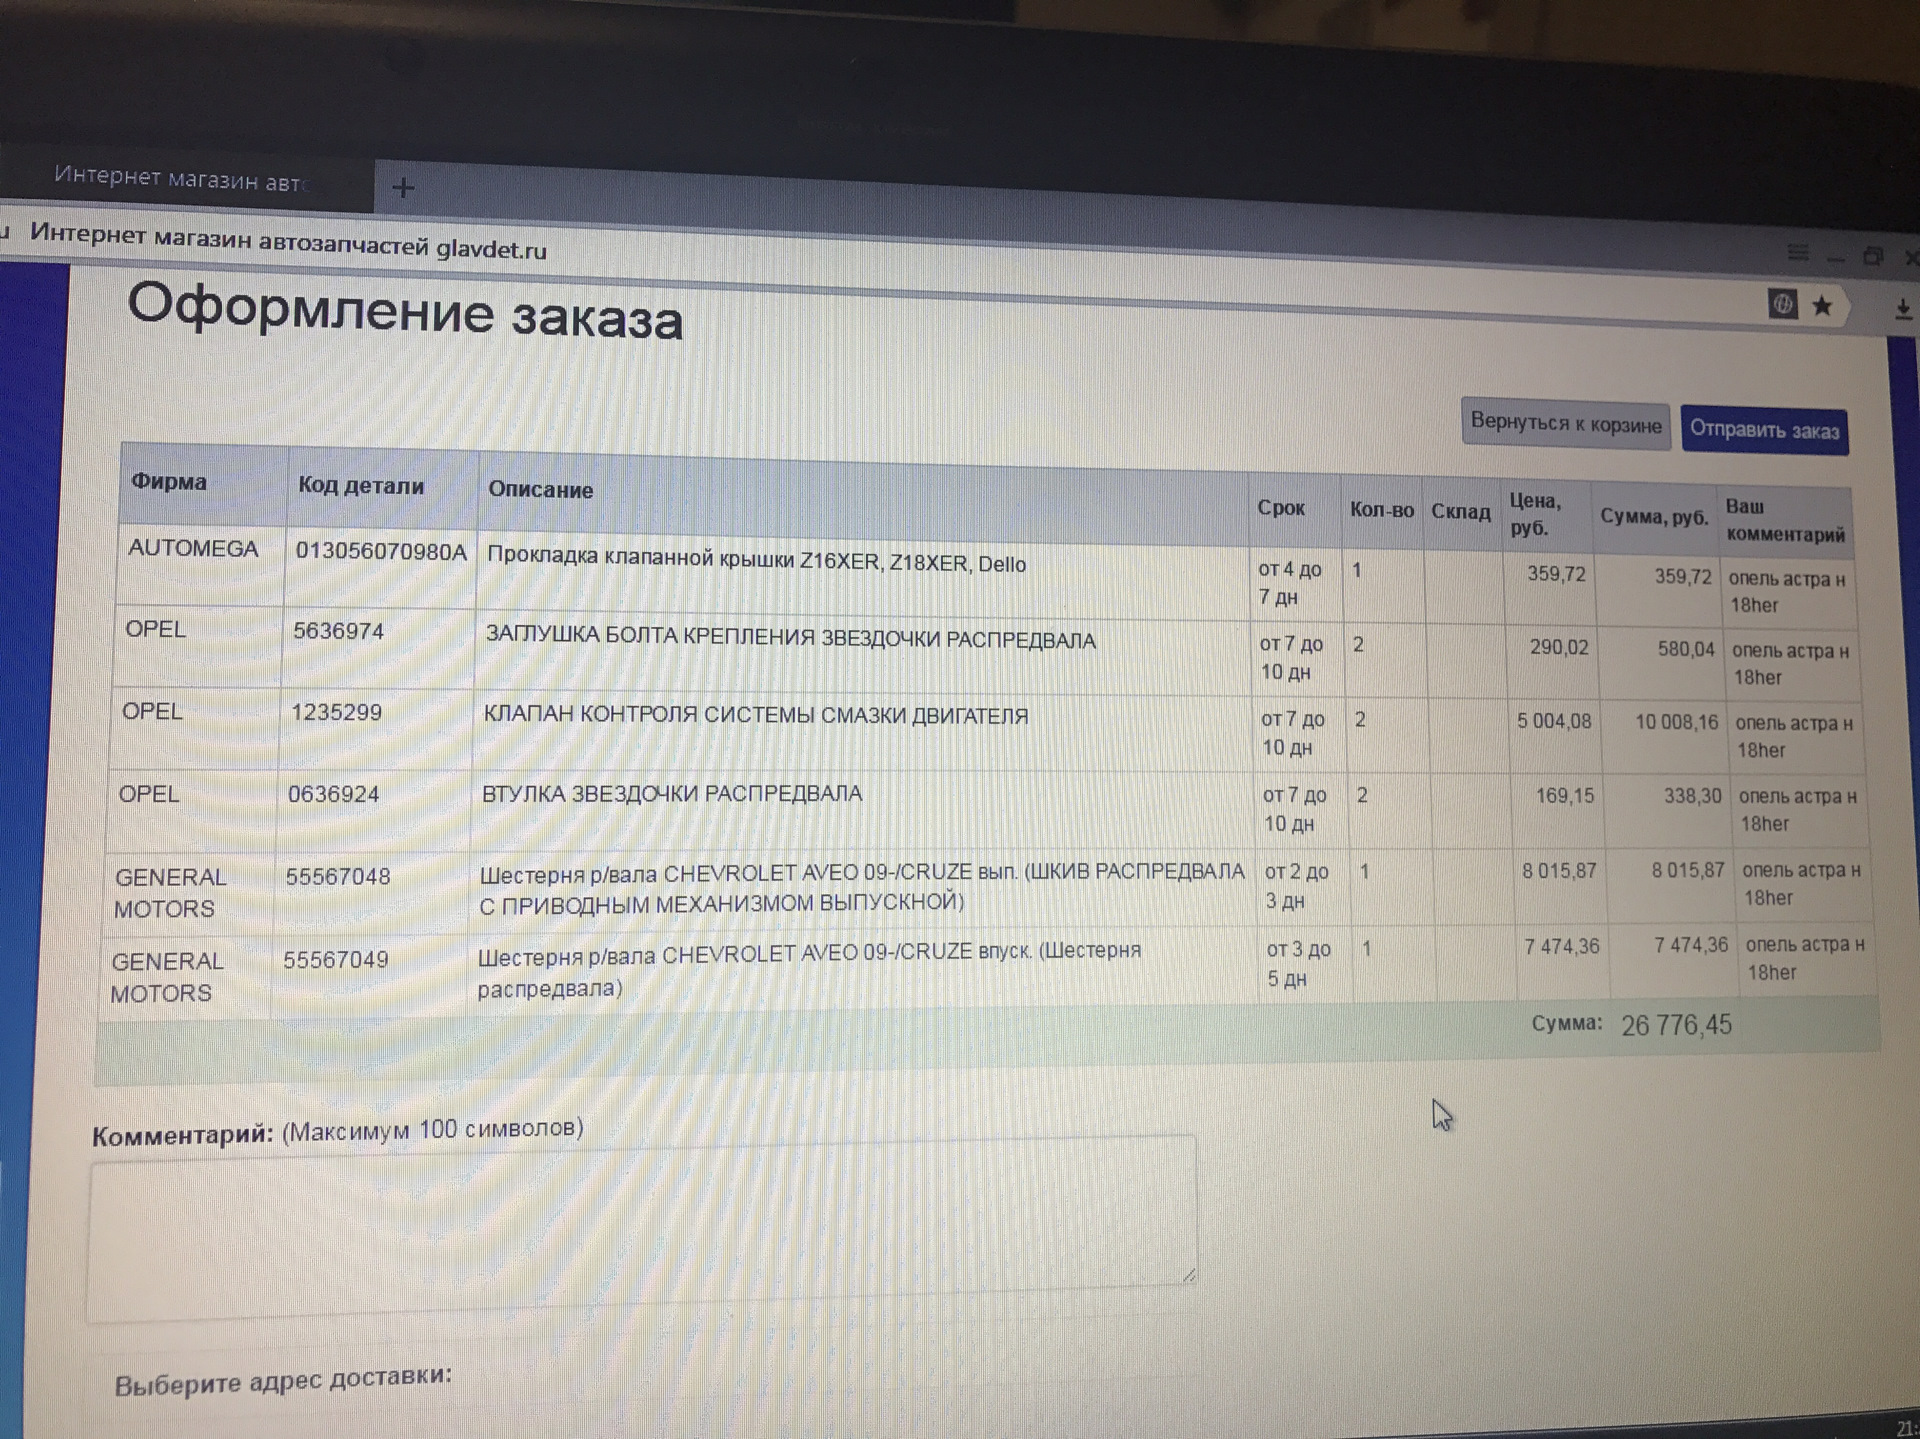
Task: Select GENERAL MOTORS in row 55567048
Action: (x=170, y=893)
